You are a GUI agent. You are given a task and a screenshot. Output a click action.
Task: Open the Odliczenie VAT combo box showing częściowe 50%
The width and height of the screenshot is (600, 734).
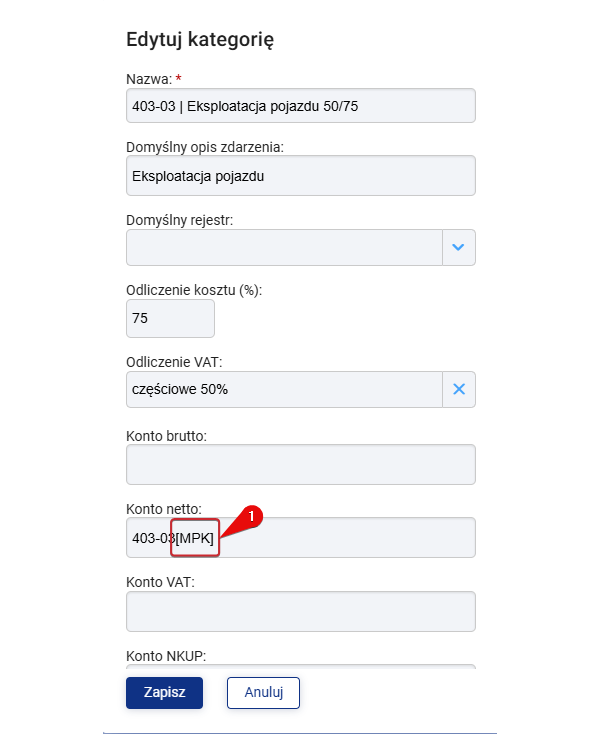tap(284, 389)
